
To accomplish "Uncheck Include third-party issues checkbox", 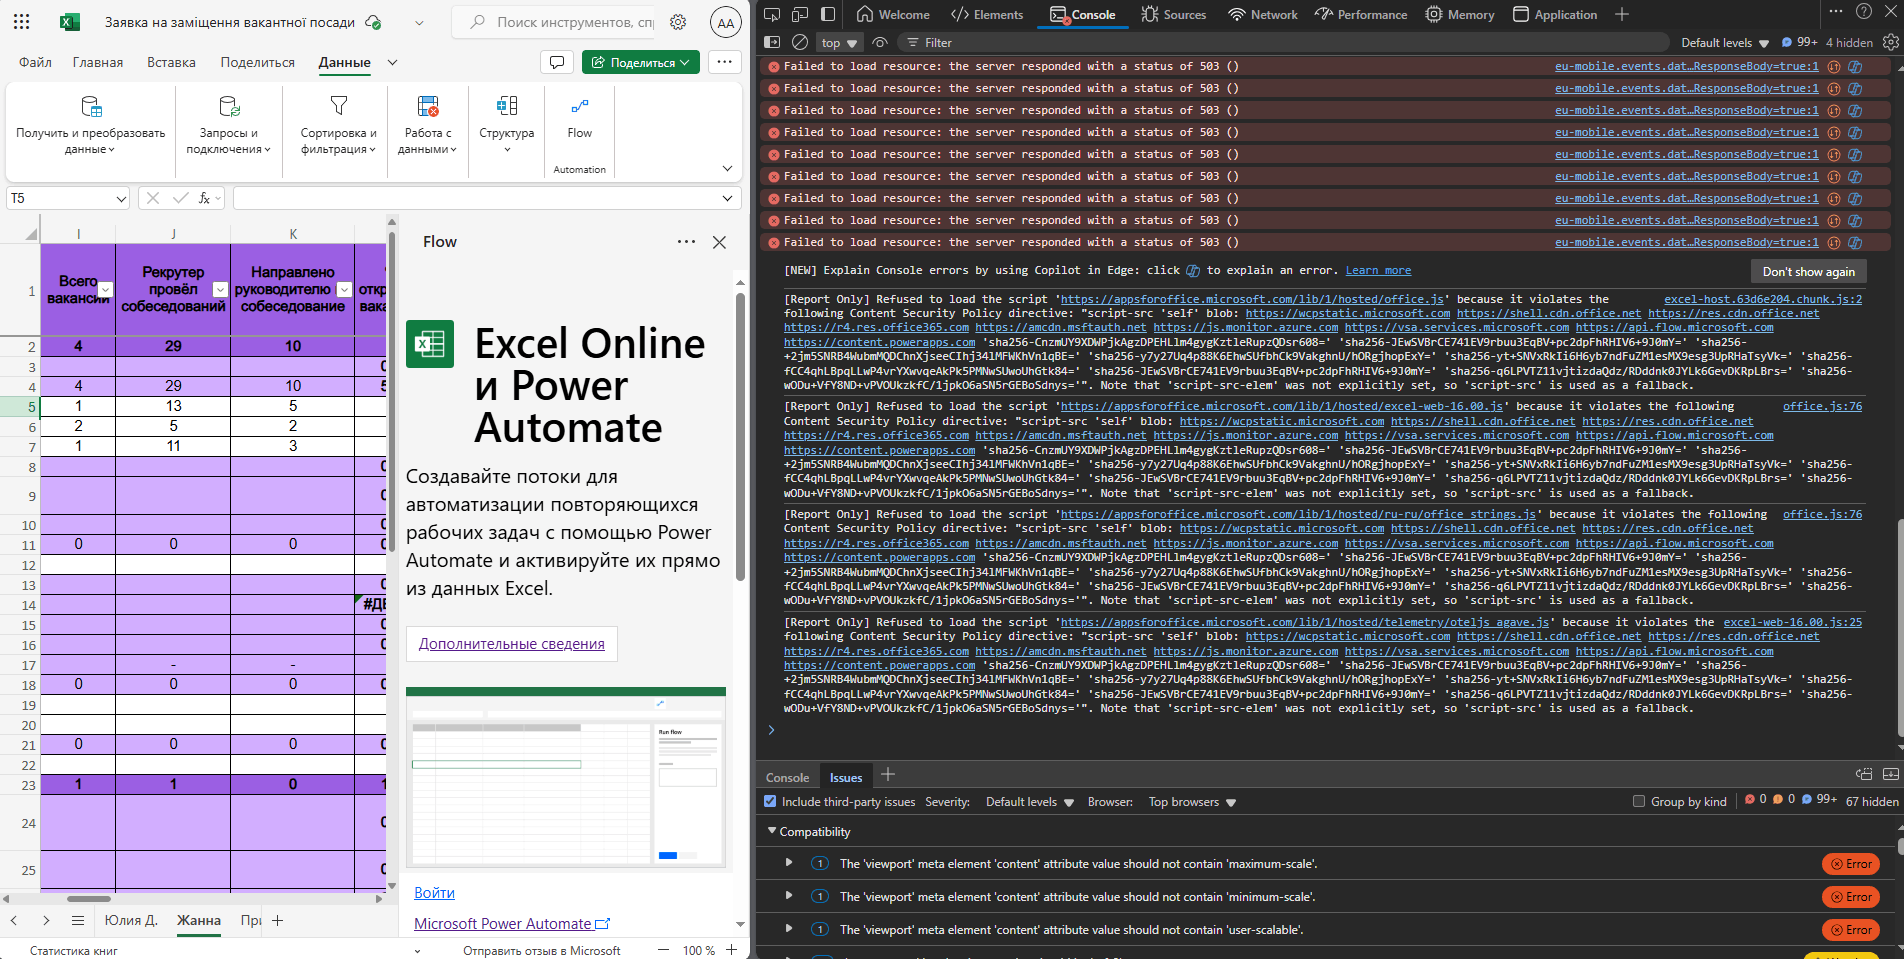I will point(770,801).
